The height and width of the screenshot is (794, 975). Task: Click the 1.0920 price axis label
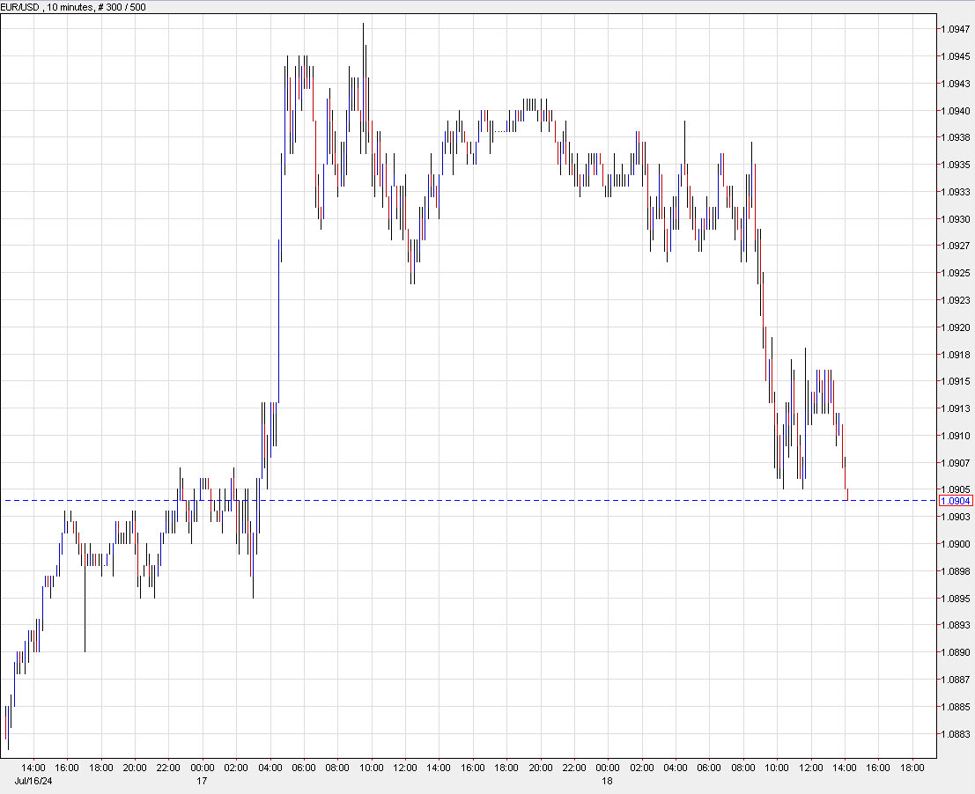pyautogui.click(x=955, y=327)
